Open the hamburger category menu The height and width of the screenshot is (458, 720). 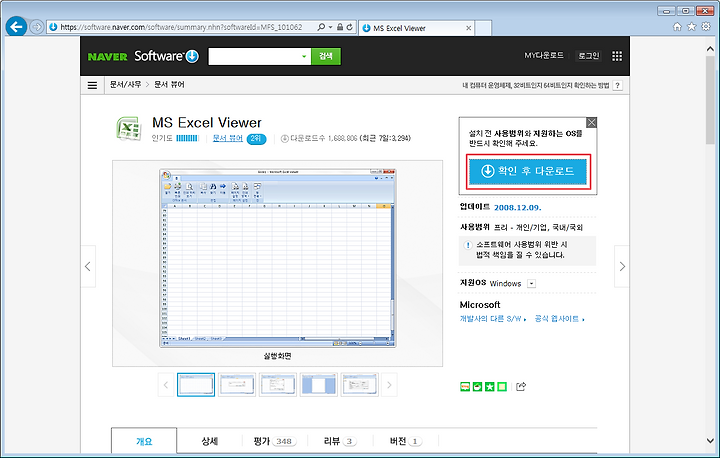pyautogui.click(x=92, y=85)
